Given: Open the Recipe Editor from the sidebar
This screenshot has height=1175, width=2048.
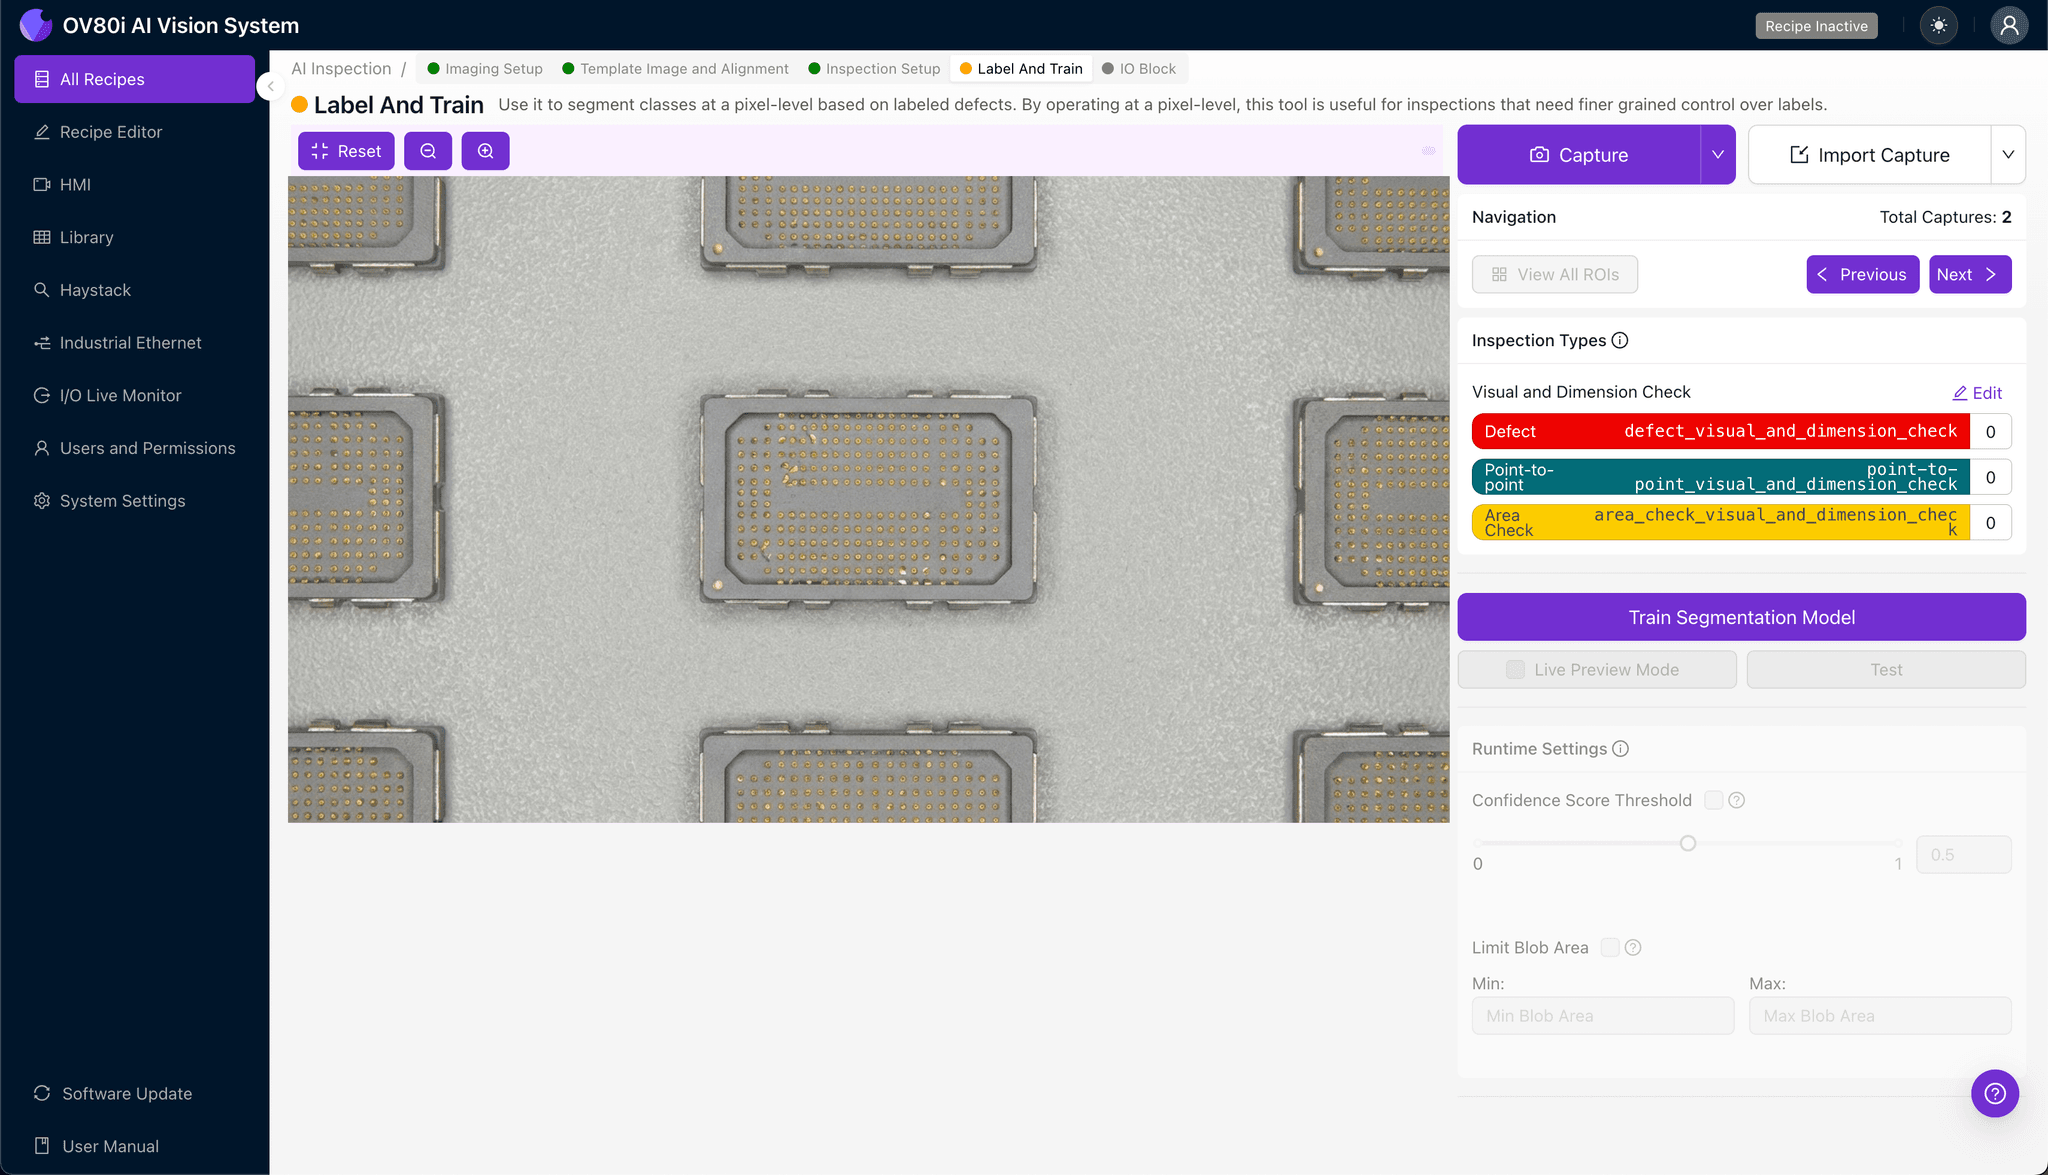Looking at the screenshot, I should [110, 131].
